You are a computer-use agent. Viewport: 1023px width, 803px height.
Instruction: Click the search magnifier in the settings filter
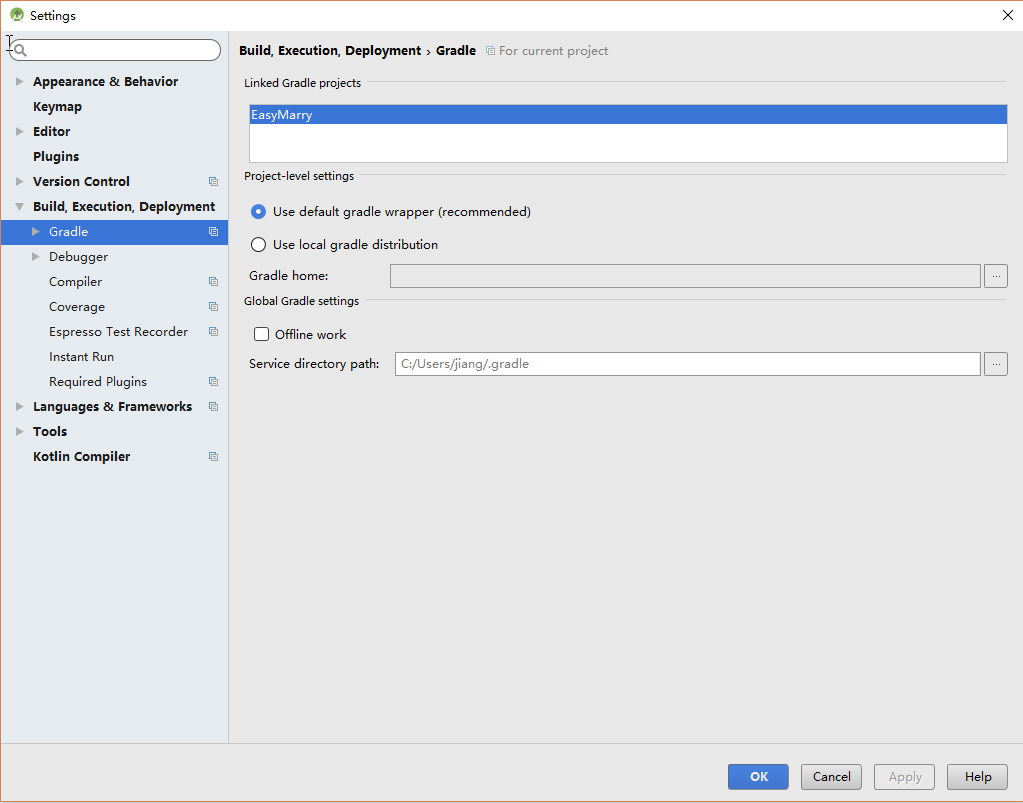18,49
